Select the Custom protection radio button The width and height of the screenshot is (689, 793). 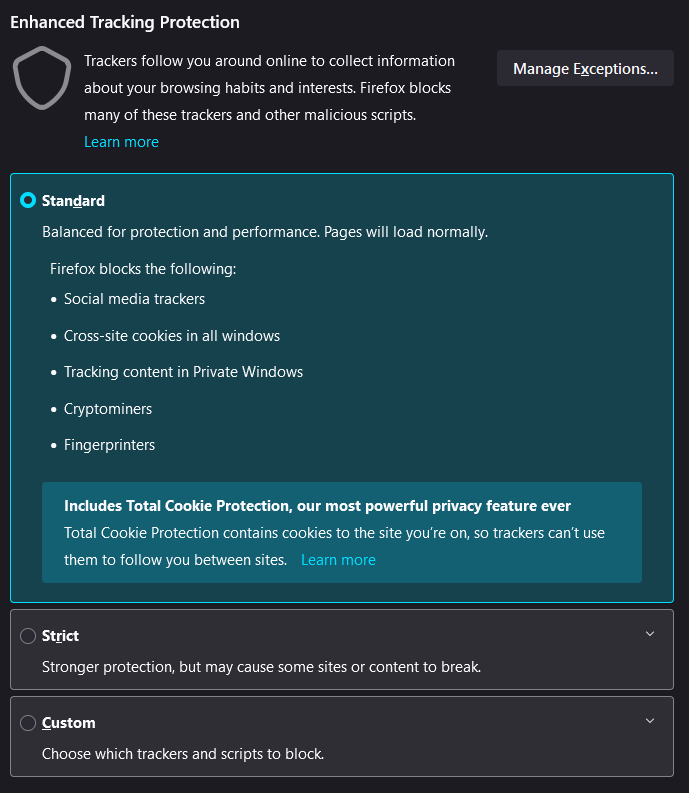(x=28, y=723)
